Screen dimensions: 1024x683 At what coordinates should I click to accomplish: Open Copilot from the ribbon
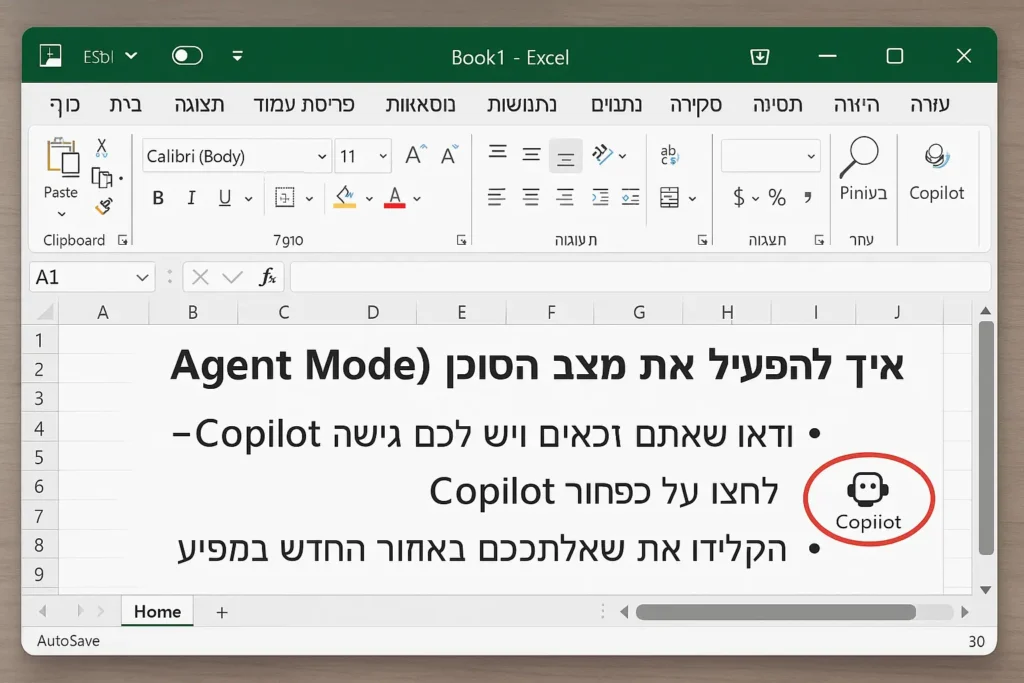(936, 172)
